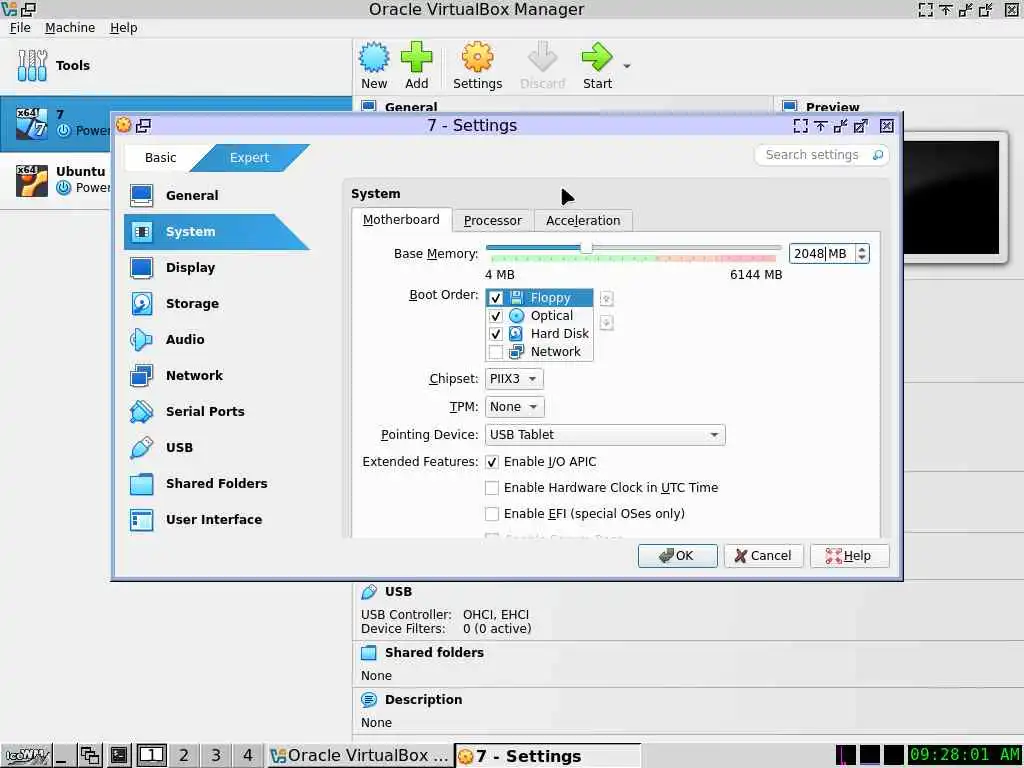The height and width of the screenshot is (768, 1024).
Task: Switch to workspace 2 in the taskbar
Action: [184, 756]
